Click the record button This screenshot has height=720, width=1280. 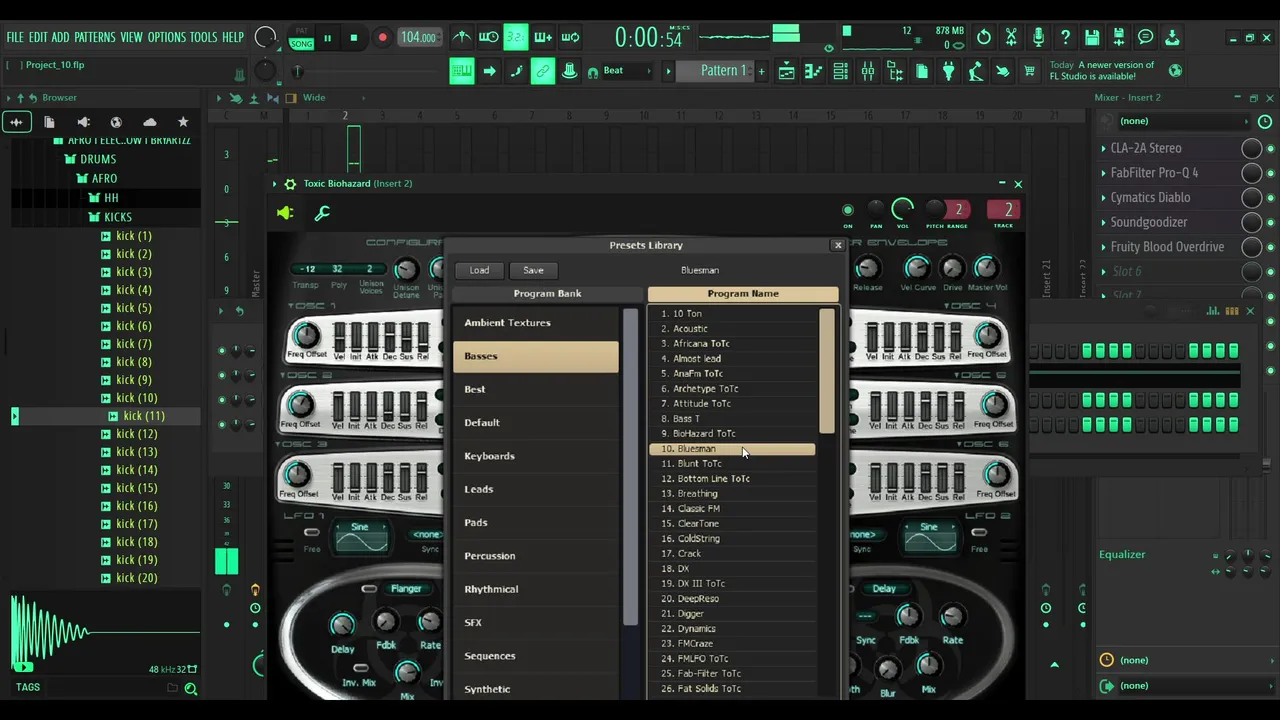click(382, 38)
